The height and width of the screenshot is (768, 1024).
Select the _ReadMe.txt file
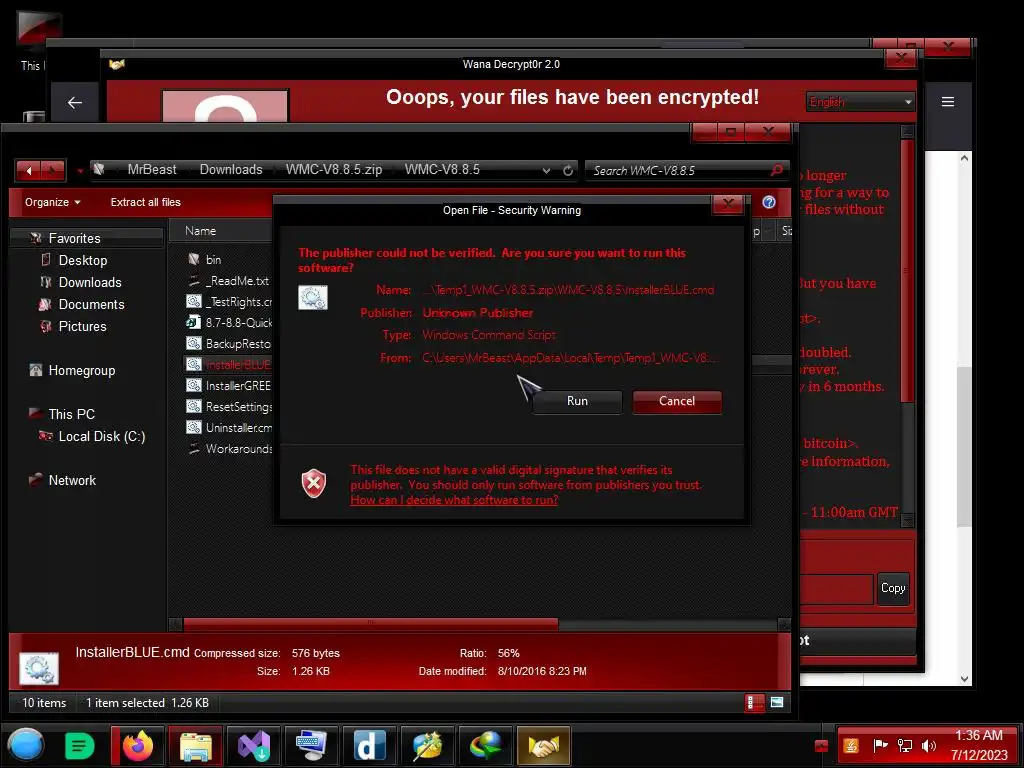[236, 281]
